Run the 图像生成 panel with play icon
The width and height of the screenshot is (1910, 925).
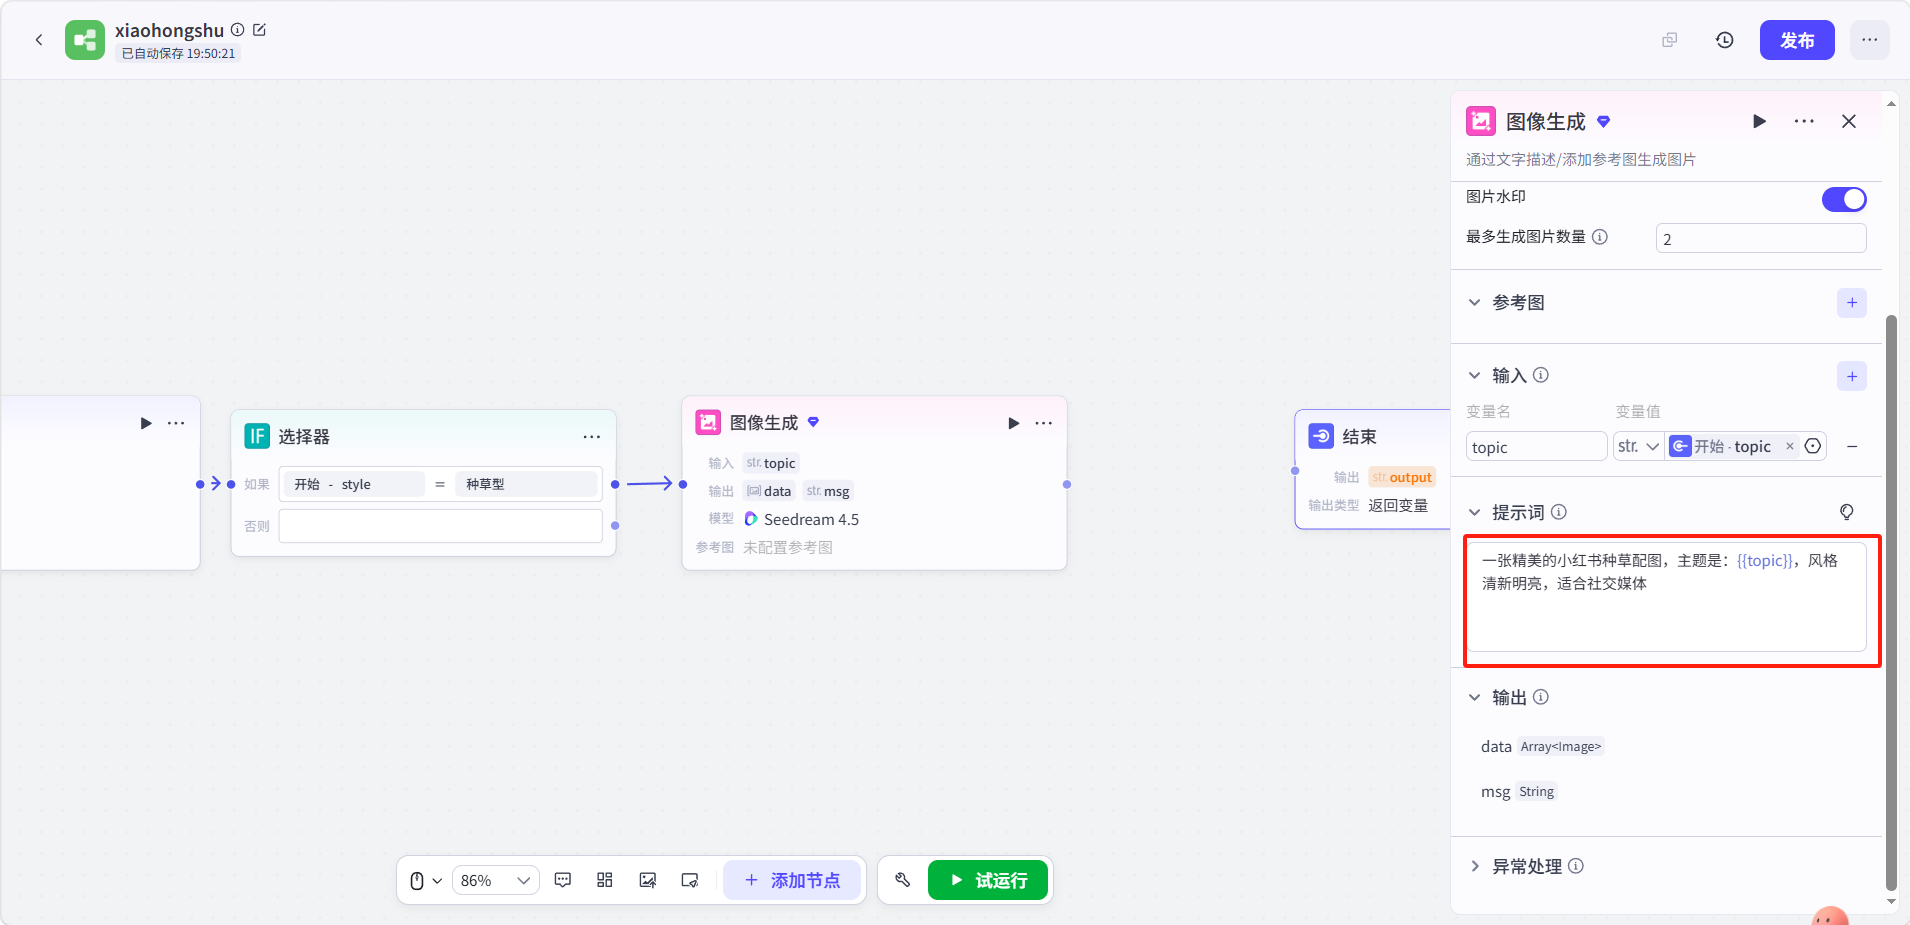pos(1759,121)
